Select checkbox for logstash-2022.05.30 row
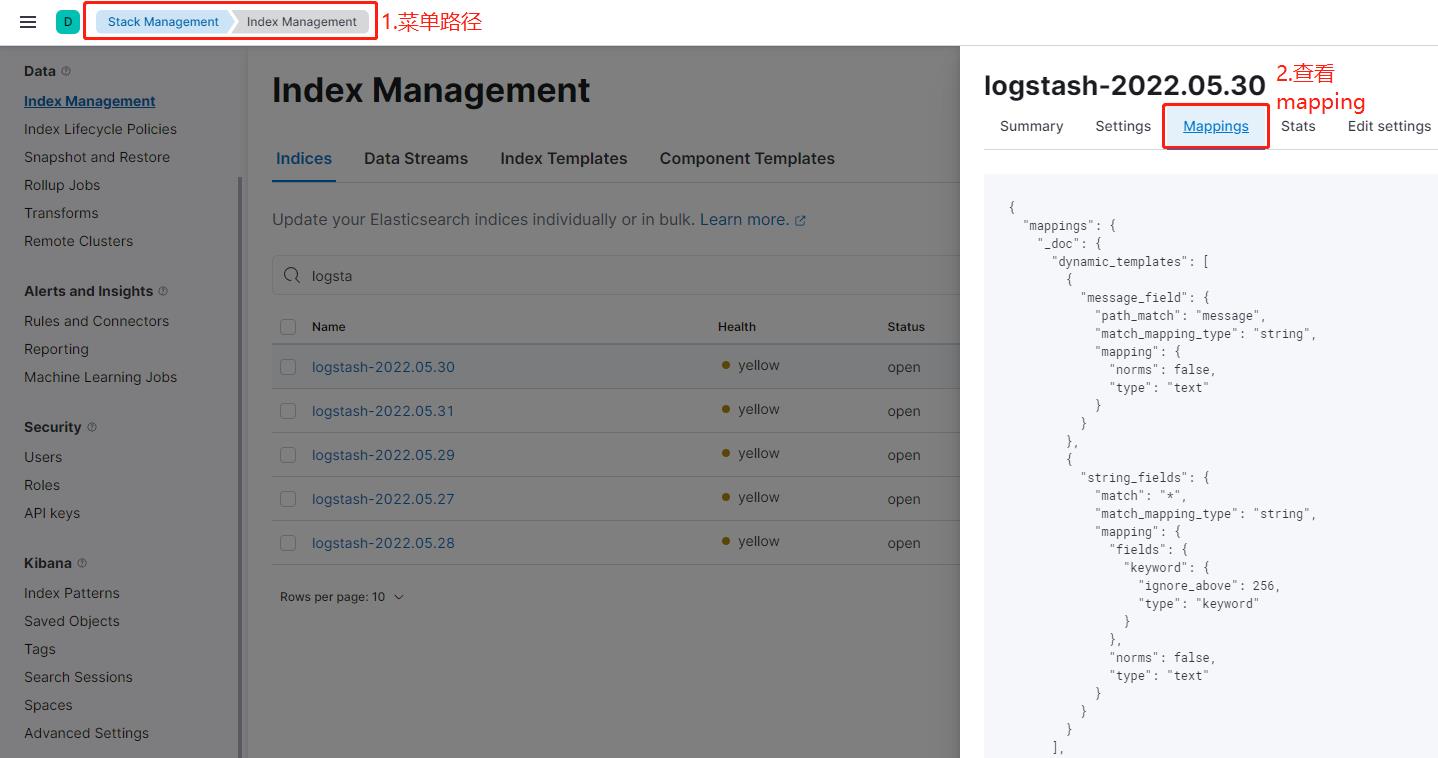The image size is (1438, 758). (x=288, y=367)
